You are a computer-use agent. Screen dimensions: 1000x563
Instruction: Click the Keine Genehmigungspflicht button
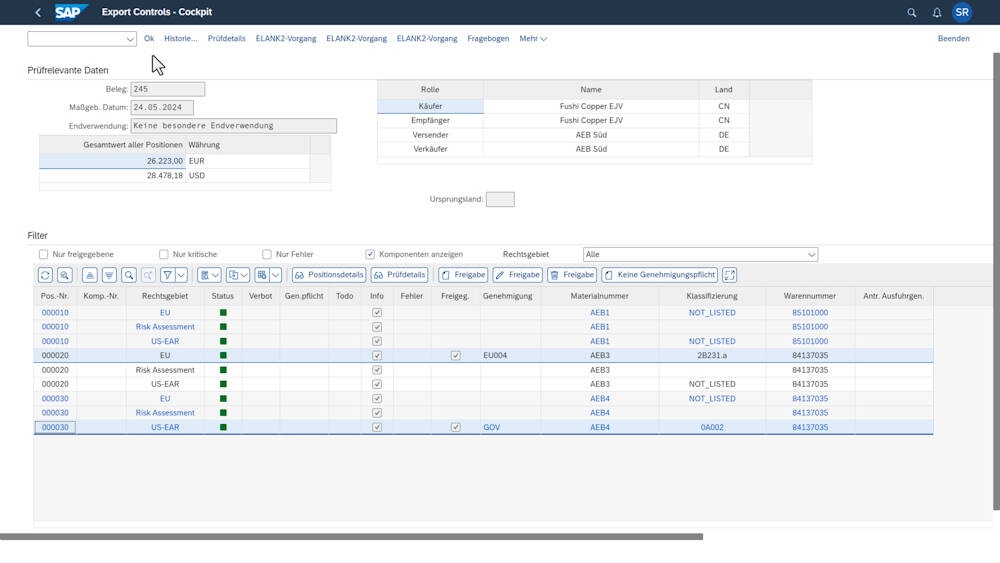(x=659, y=275)
